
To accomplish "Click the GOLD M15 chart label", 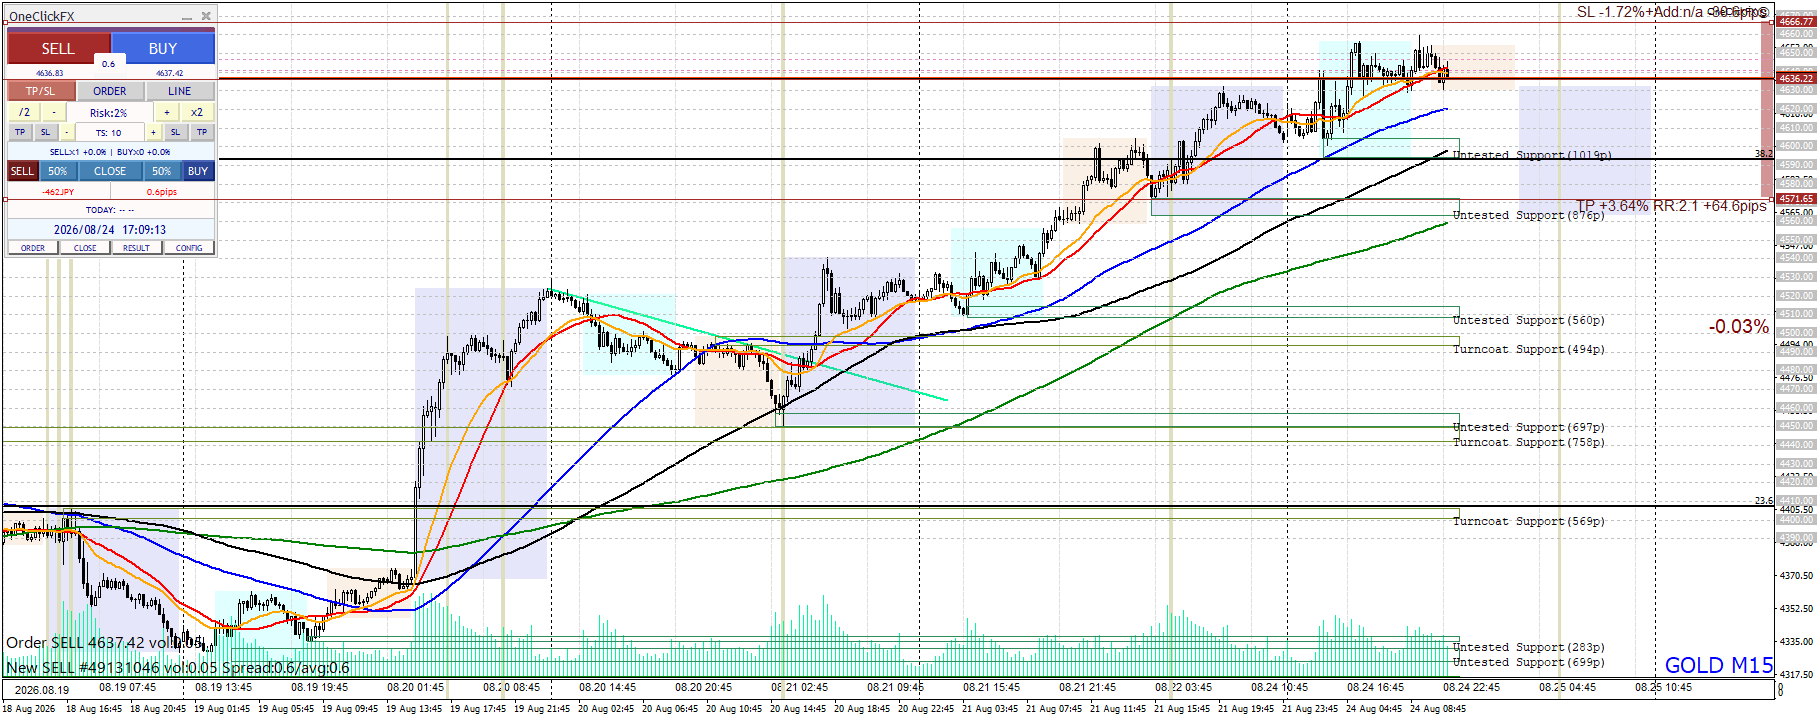I will (x=1718, y=665).
